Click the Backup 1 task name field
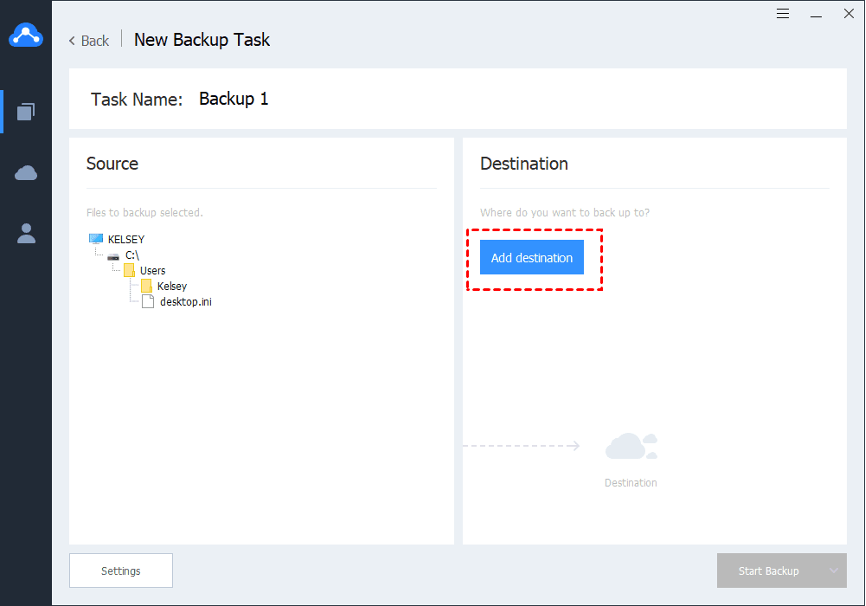Screen dimensions: 866x606 (234, 99)
